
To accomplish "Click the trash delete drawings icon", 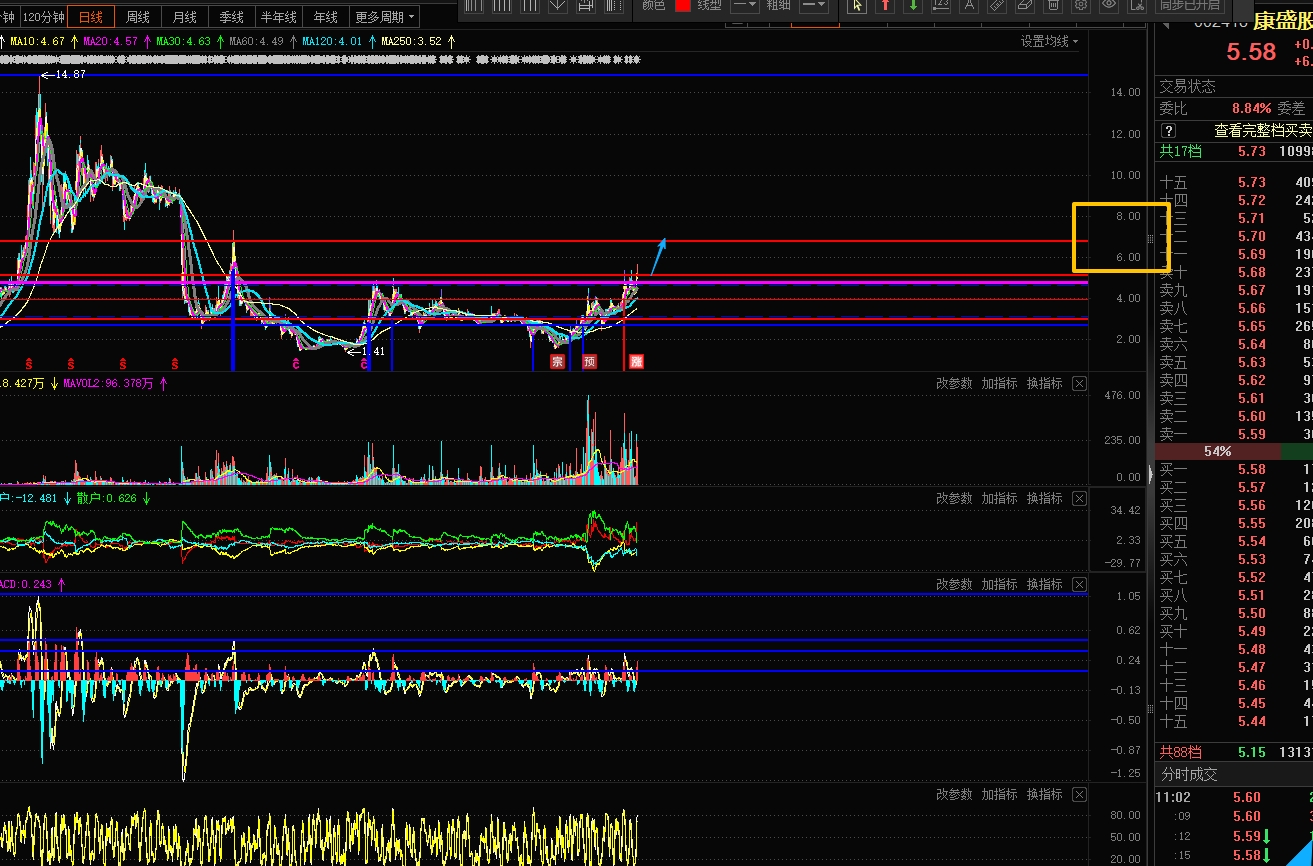I will (1053, 6).
